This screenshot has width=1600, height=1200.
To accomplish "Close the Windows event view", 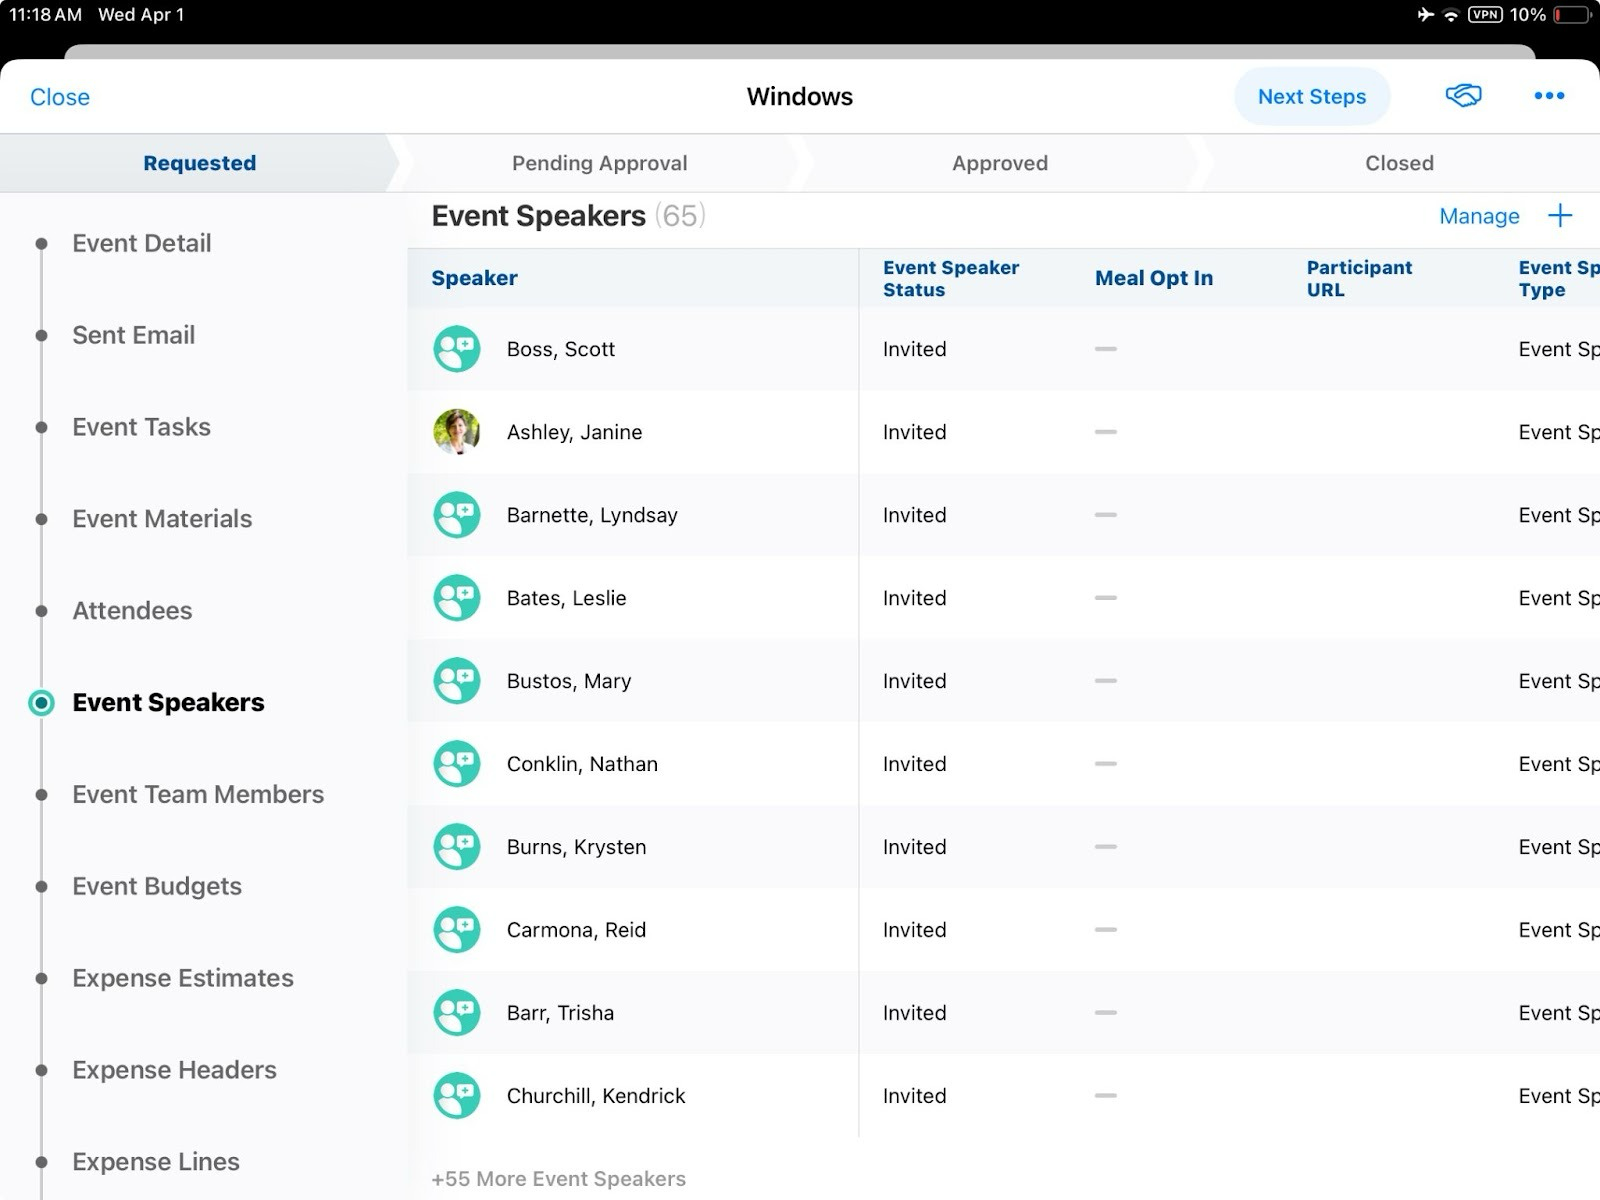I will (60, 97).
